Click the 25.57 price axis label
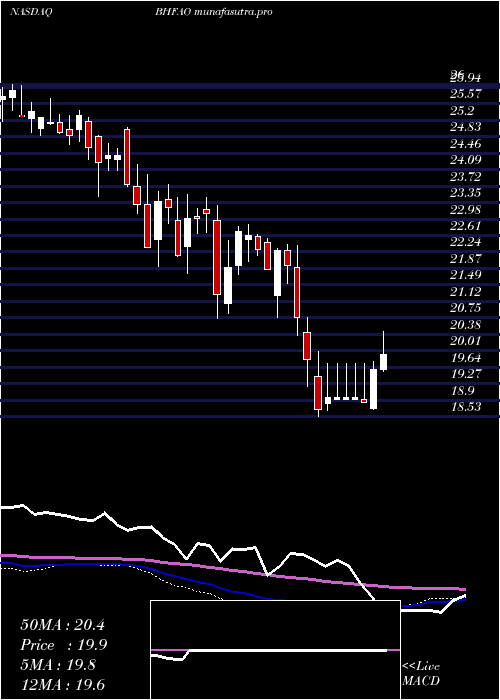 tap(465, 94)
